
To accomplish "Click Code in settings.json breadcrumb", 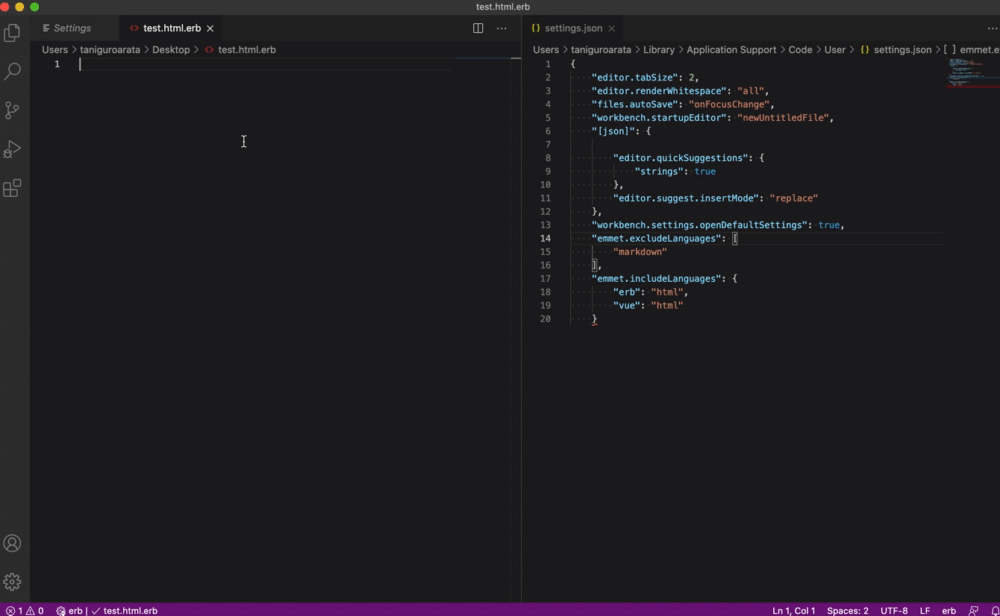I will 800,49.
